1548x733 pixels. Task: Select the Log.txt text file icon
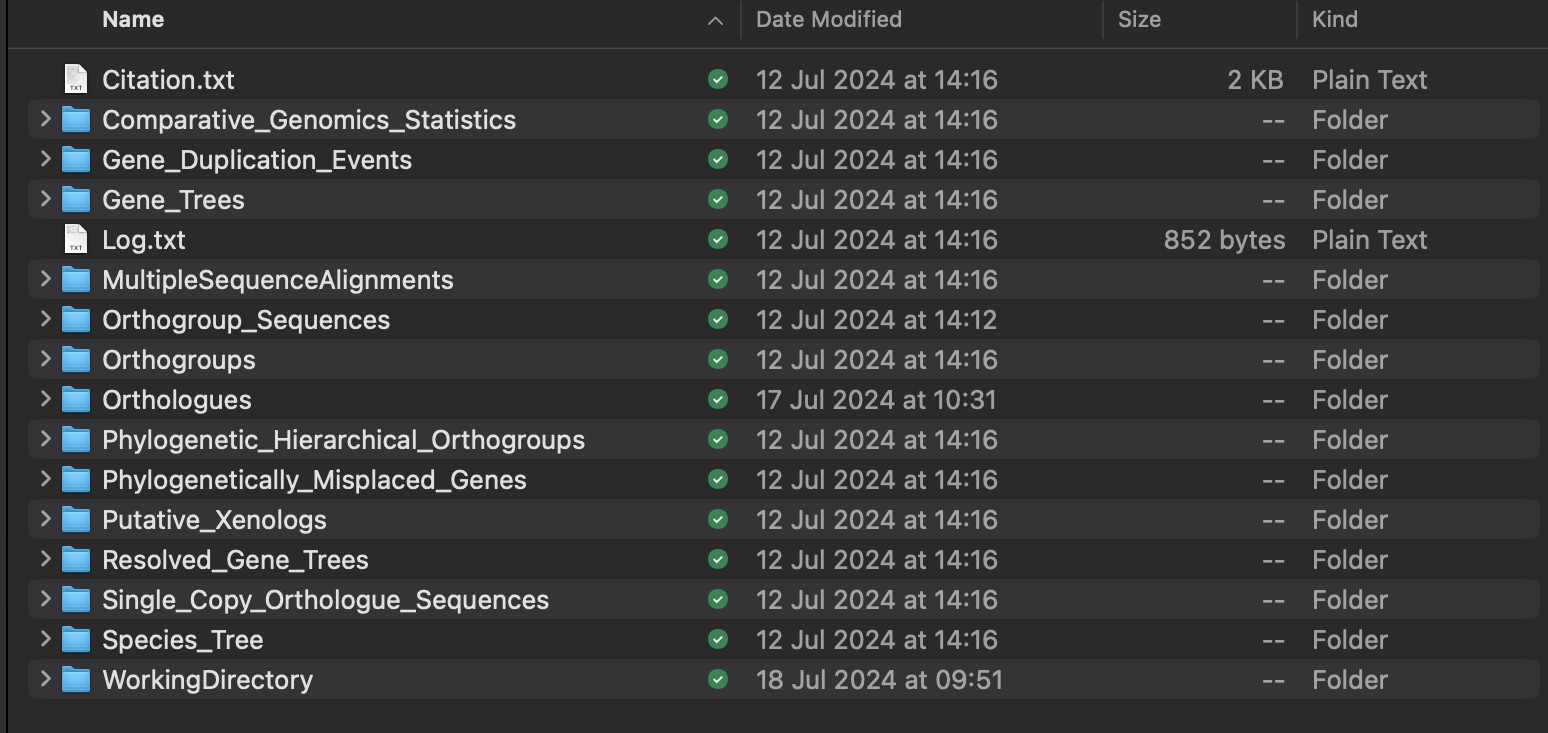[x=76, y=239]
